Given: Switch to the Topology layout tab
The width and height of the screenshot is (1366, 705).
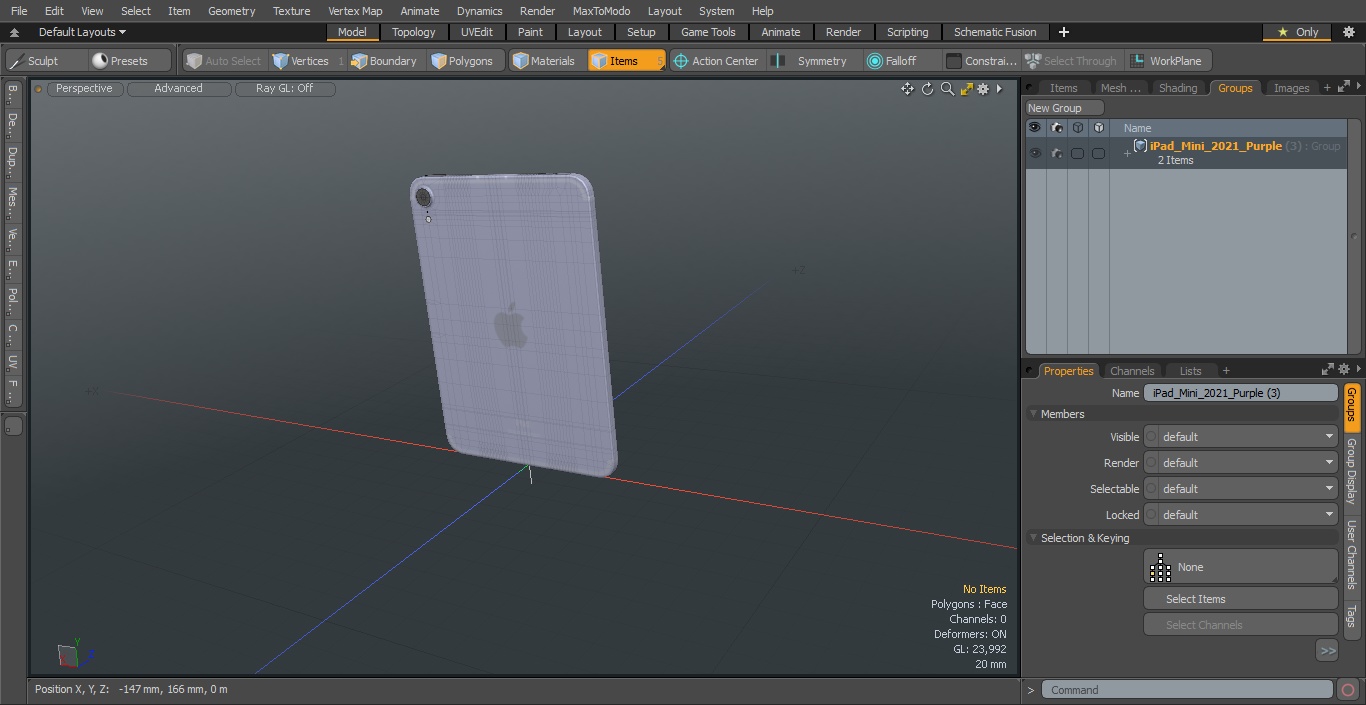Looking at the screenshot, I should tap(413, 32).
